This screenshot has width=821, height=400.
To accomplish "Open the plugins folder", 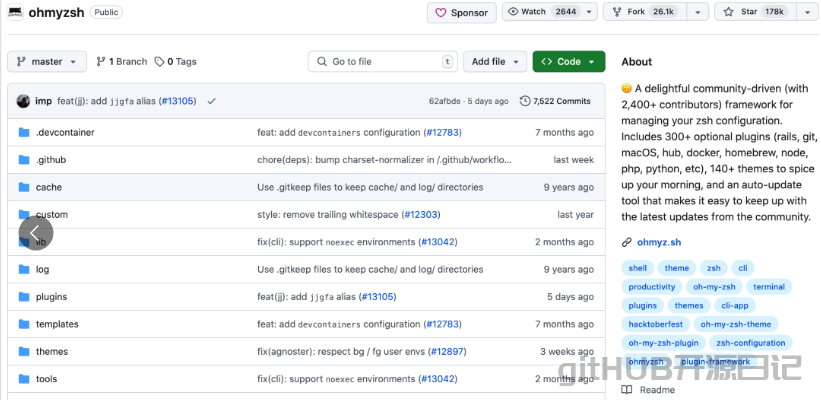I will [x=51, y=296].
